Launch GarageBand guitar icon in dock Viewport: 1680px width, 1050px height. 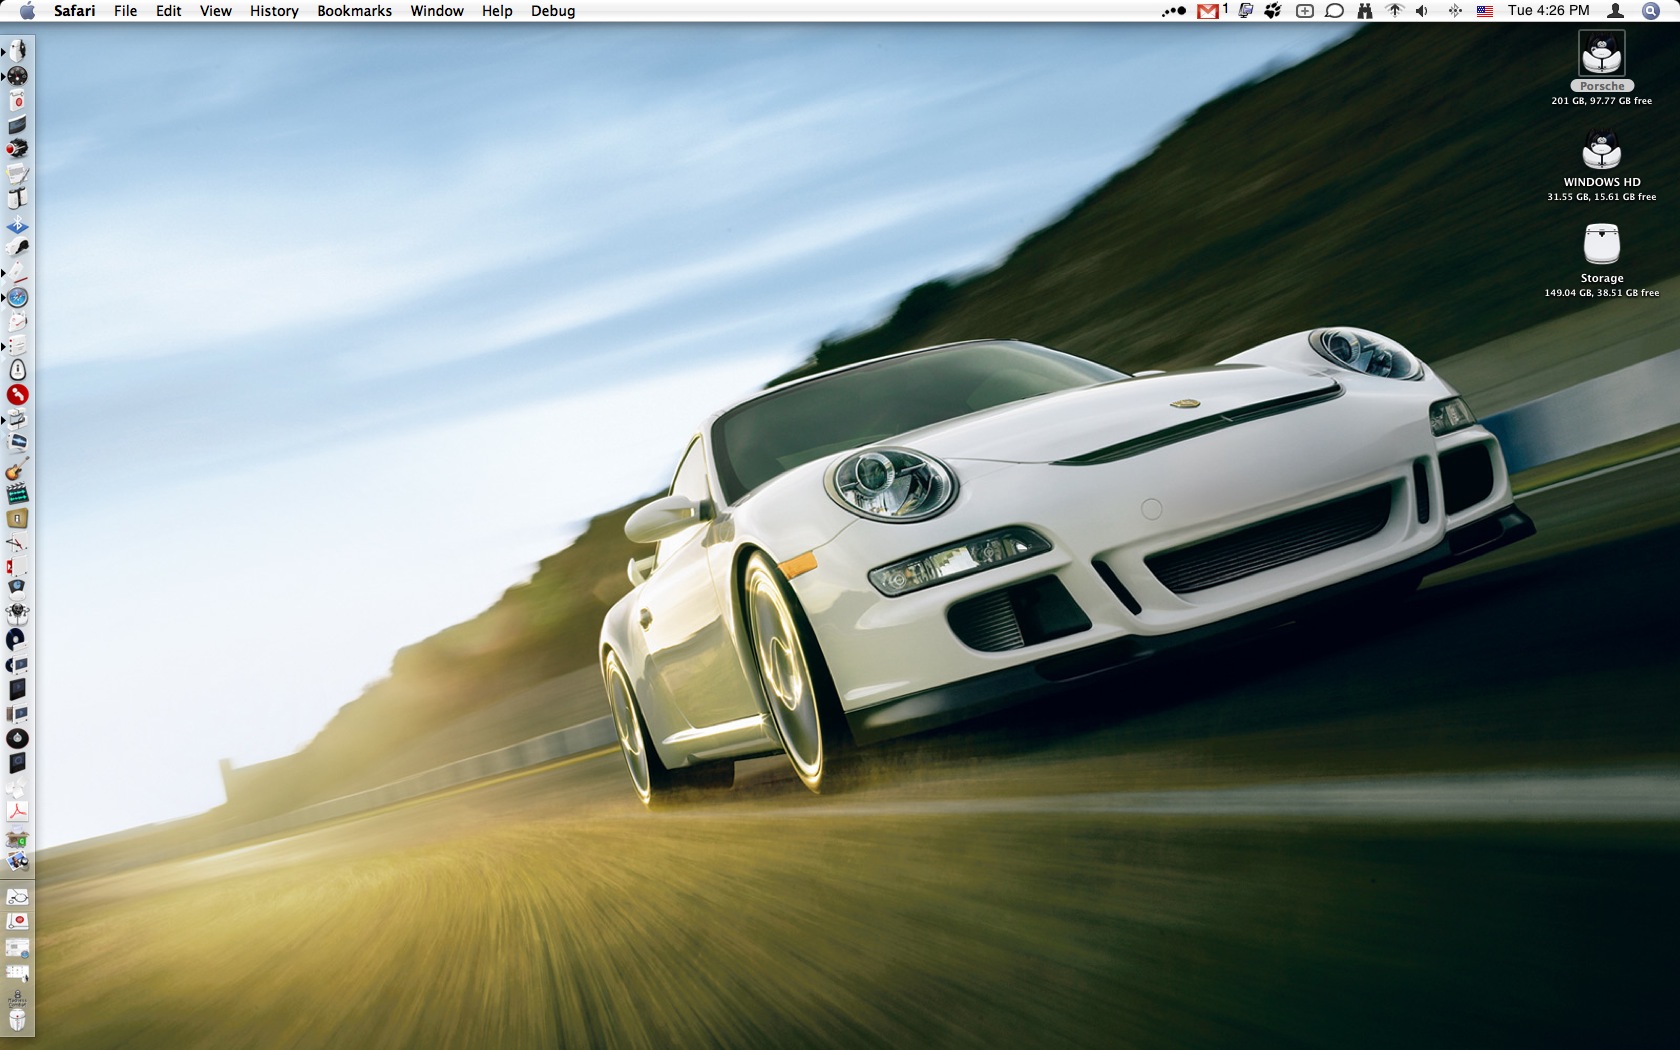pyautogui.click(x=17, y=469)
